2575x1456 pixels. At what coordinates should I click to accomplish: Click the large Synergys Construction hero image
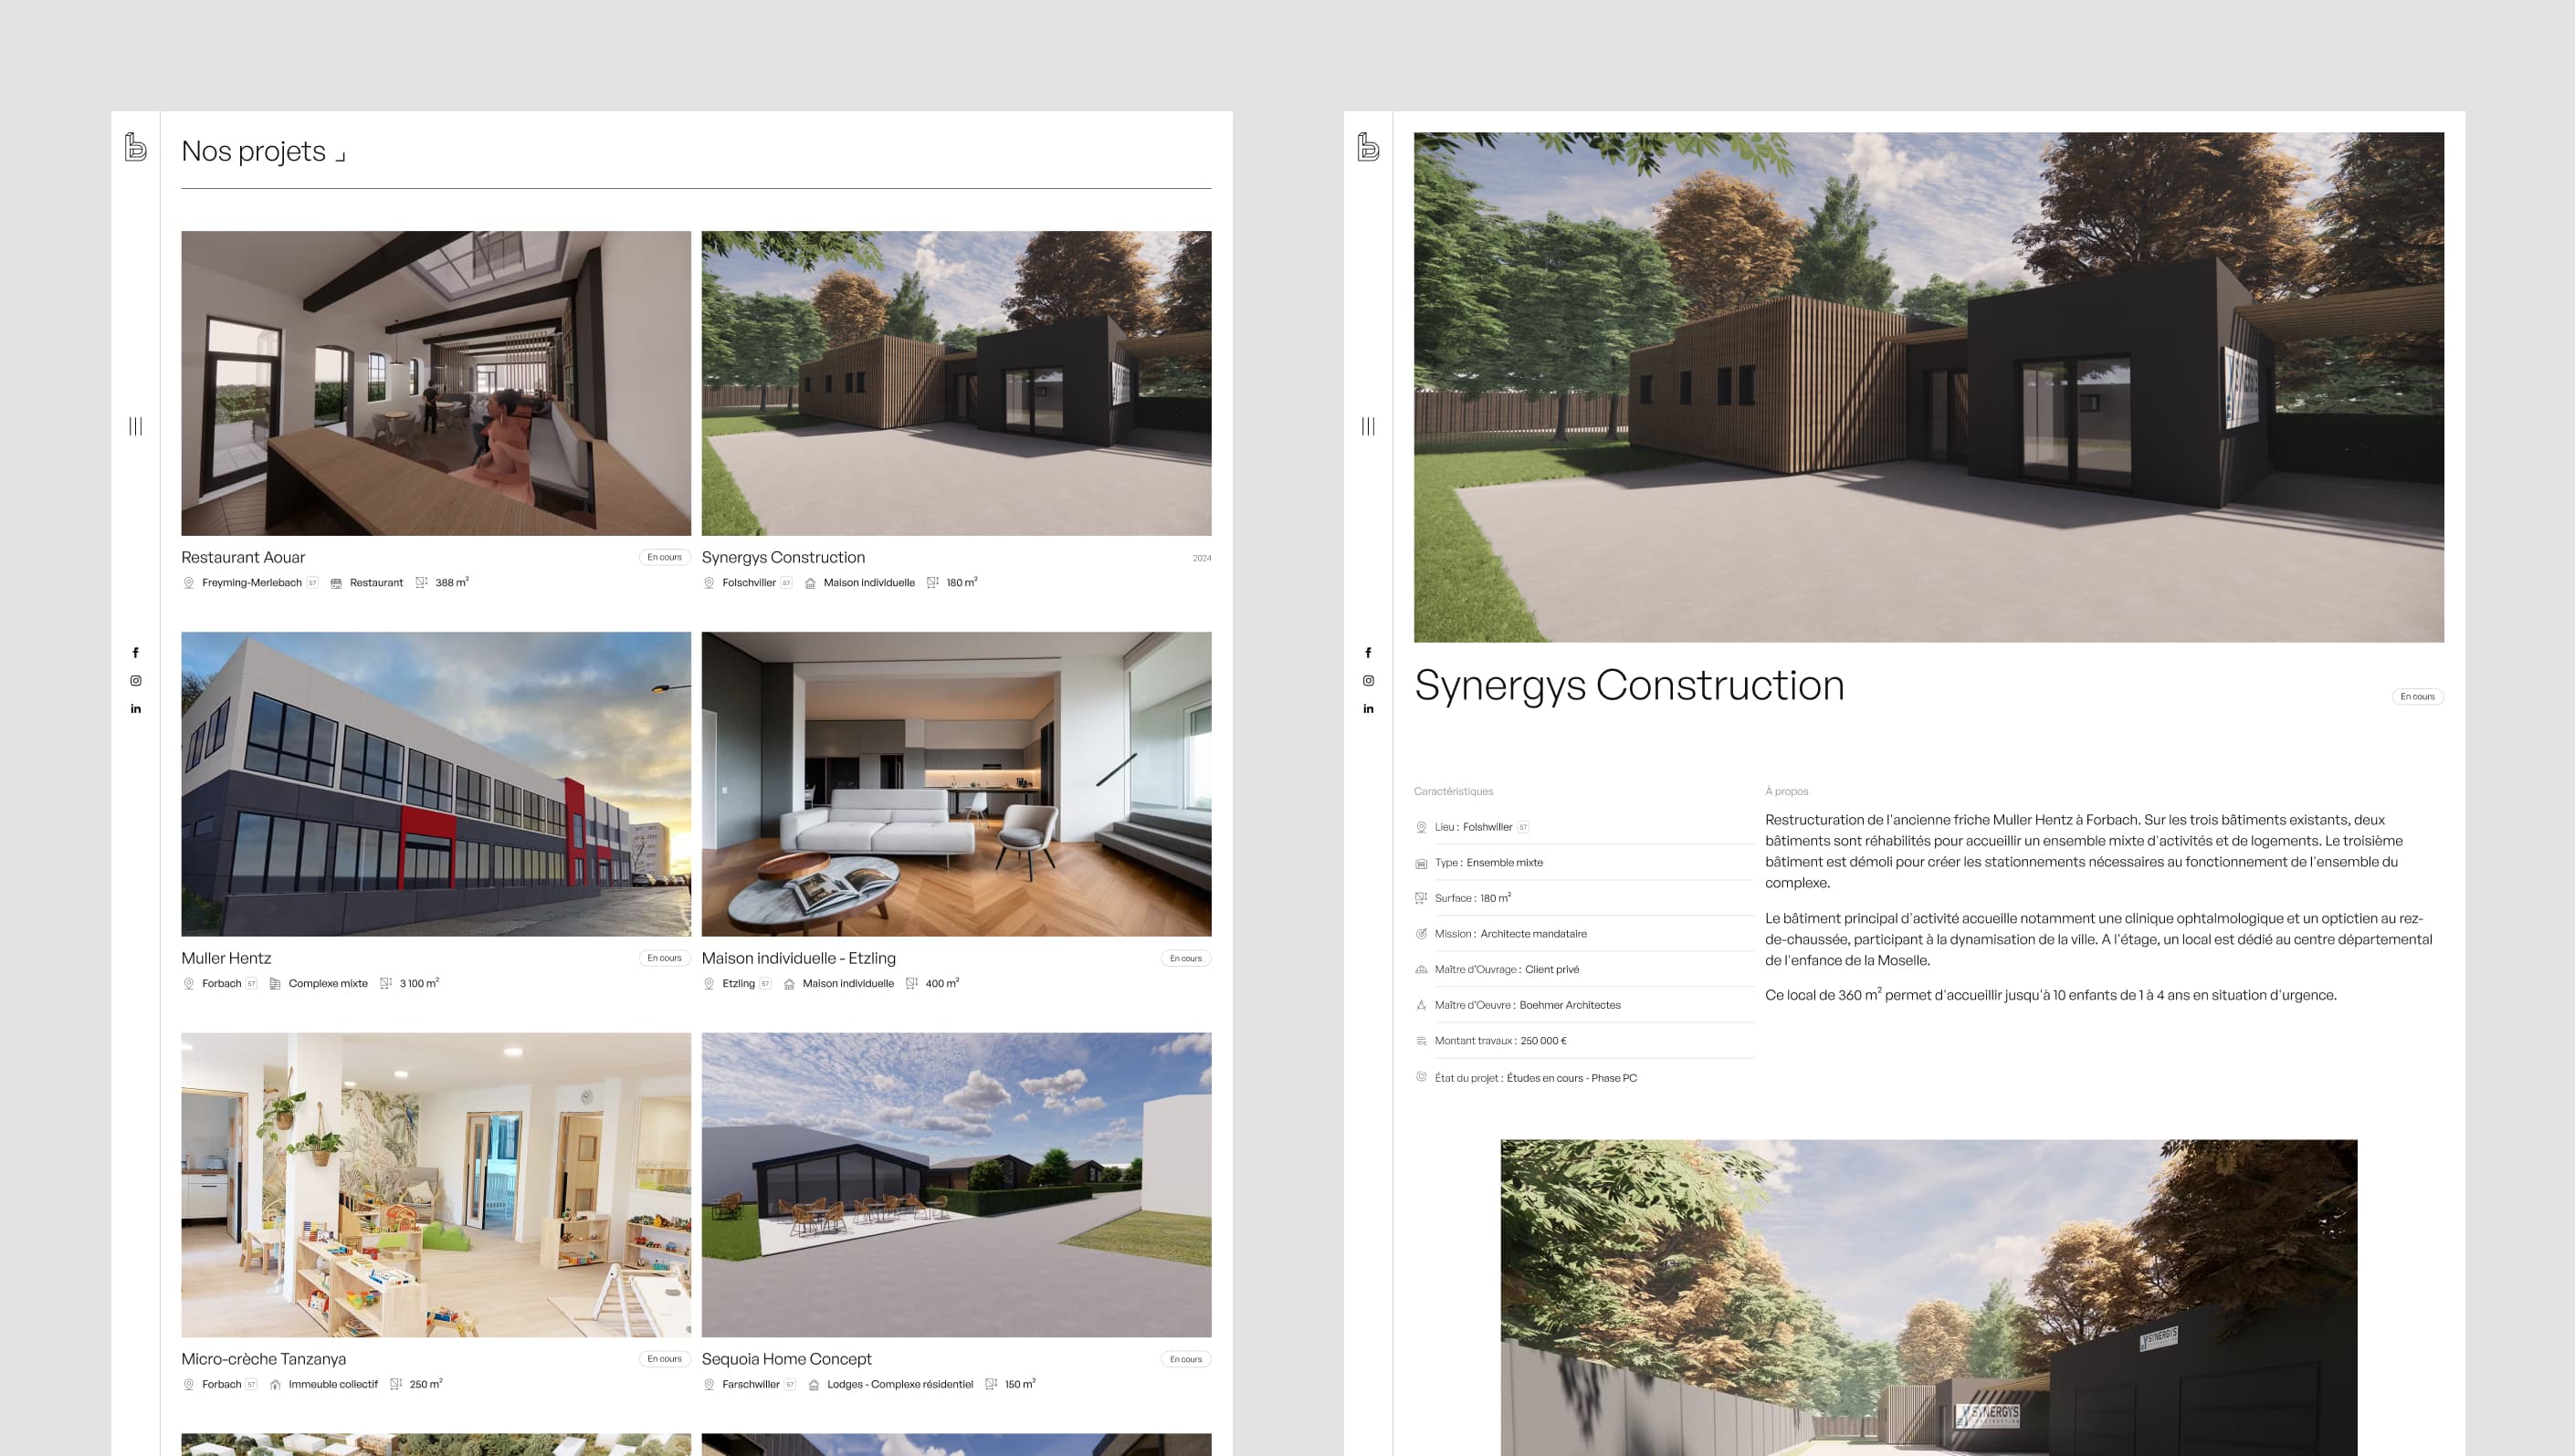(x=1928, y=387)
